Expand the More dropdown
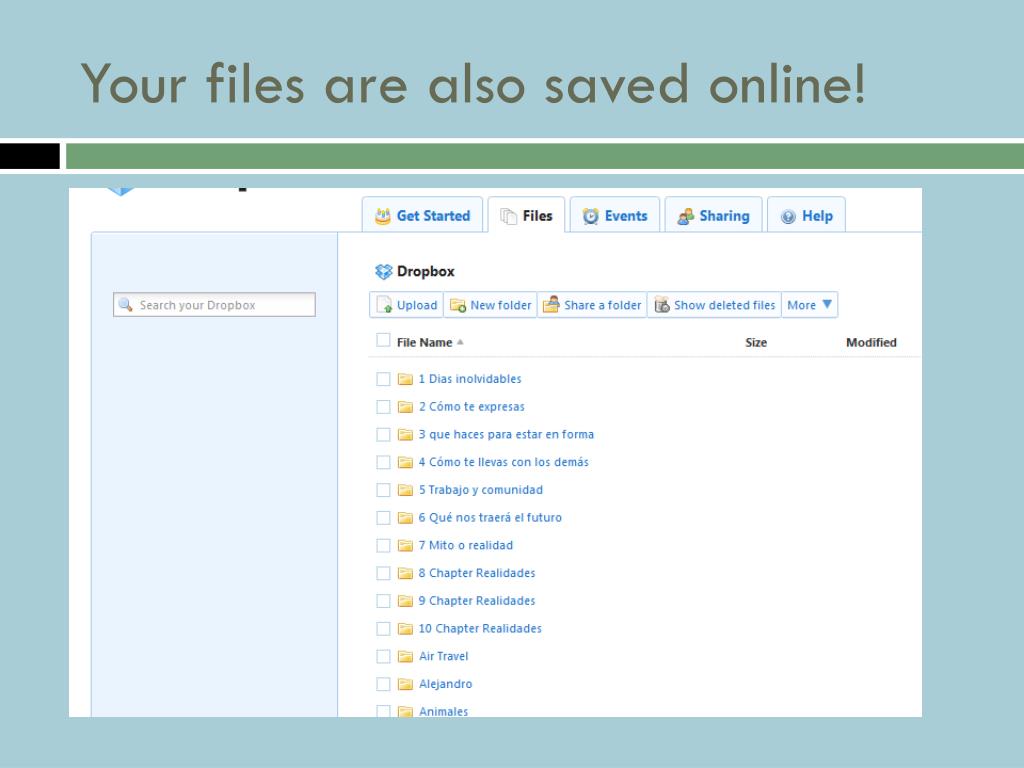This screenshot has width=1024, height=768. (x=809, y=305)
